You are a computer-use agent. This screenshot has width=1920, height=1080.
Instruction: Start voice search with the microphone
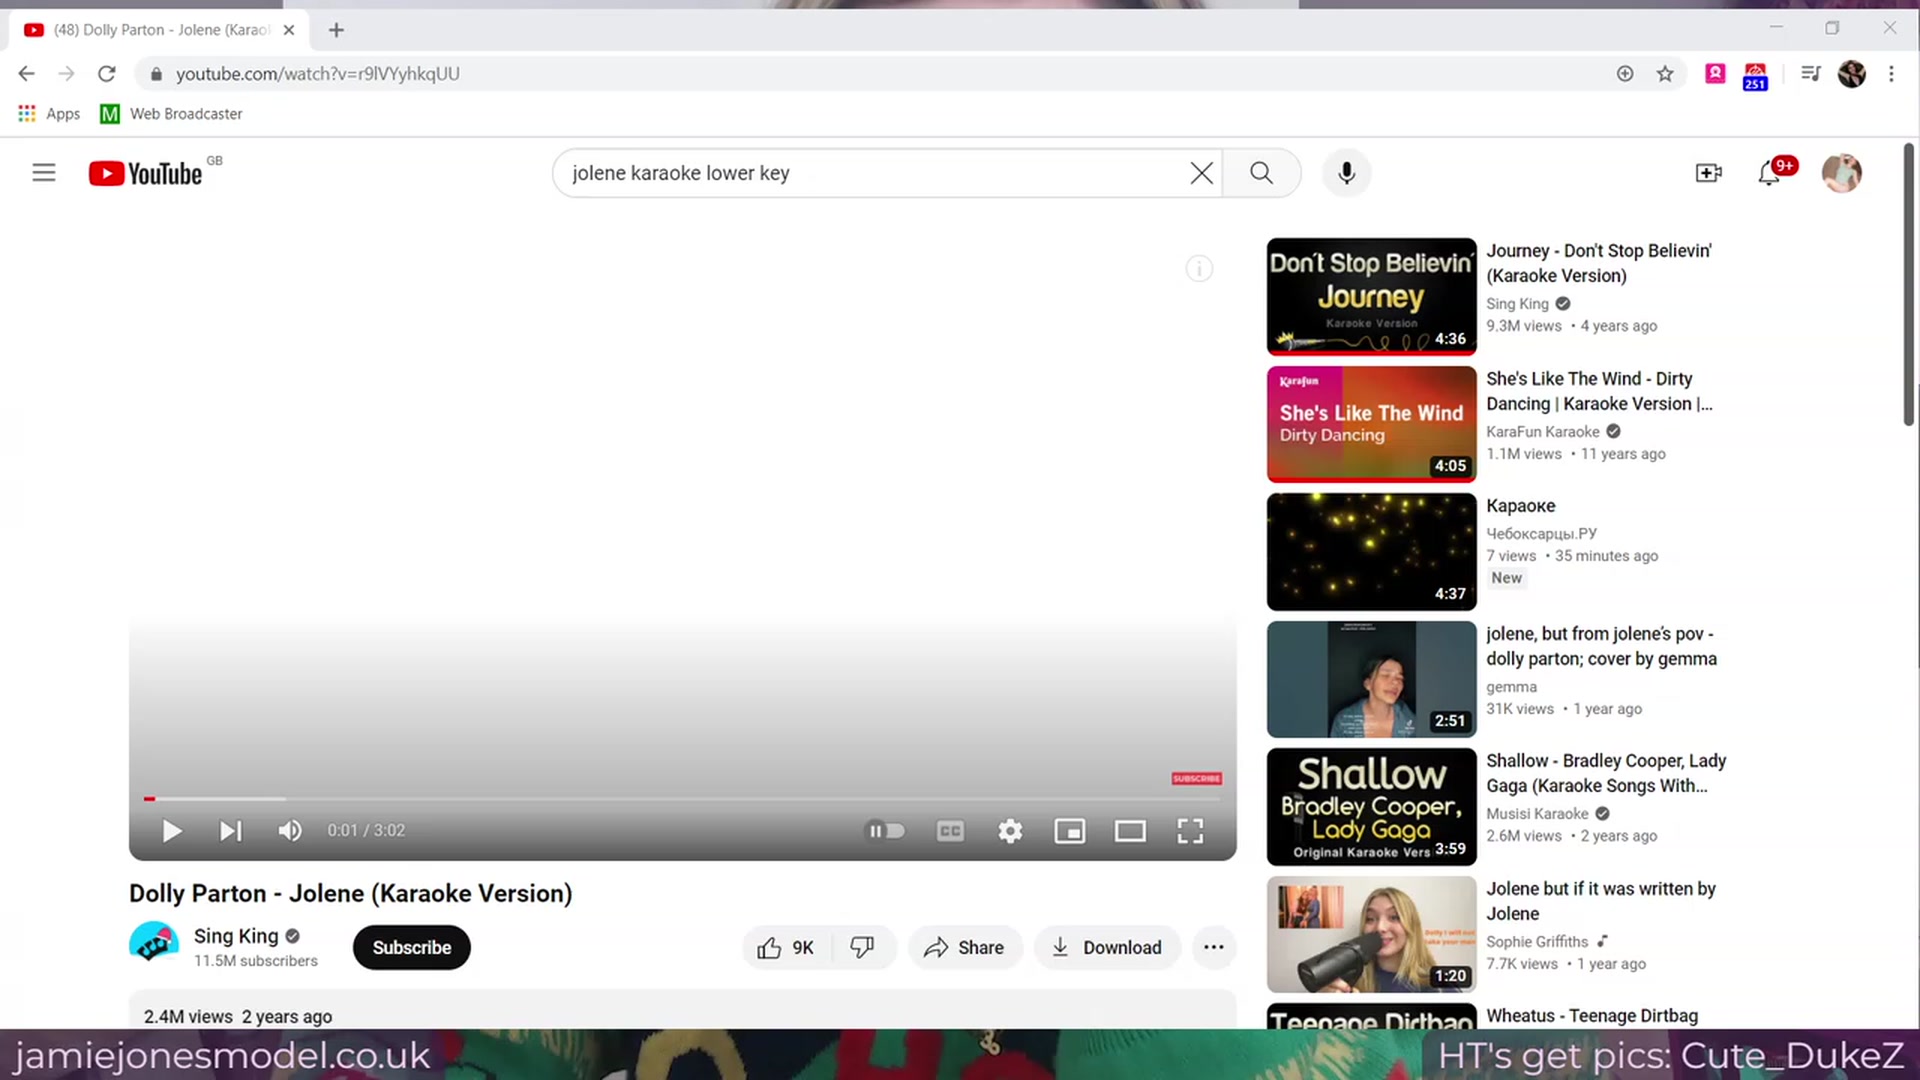pyautogui.click(x=1347, y=173)
